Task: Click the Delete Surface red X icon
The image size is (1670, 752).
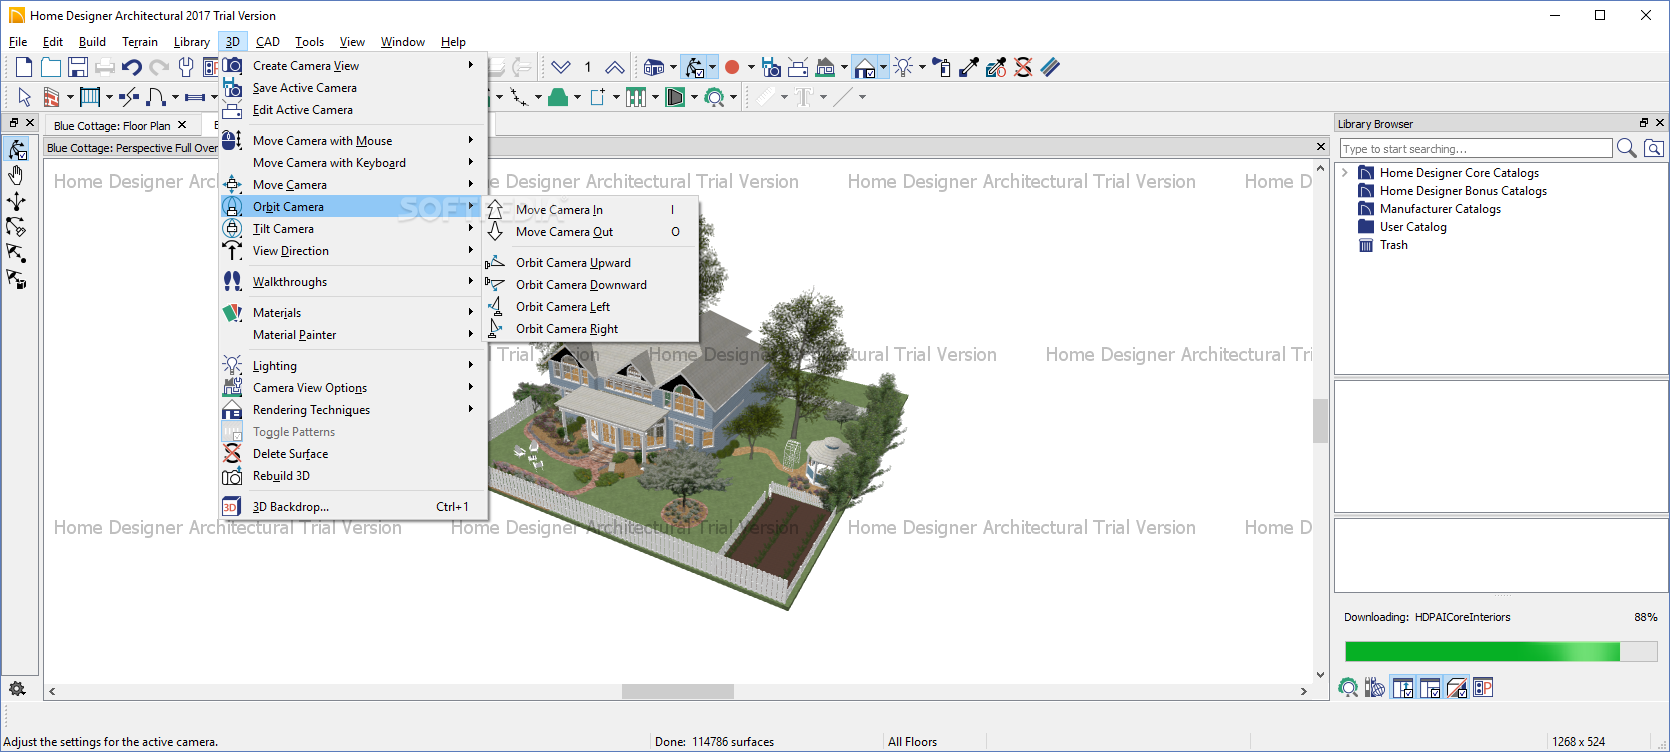Action: (1023, 67)
